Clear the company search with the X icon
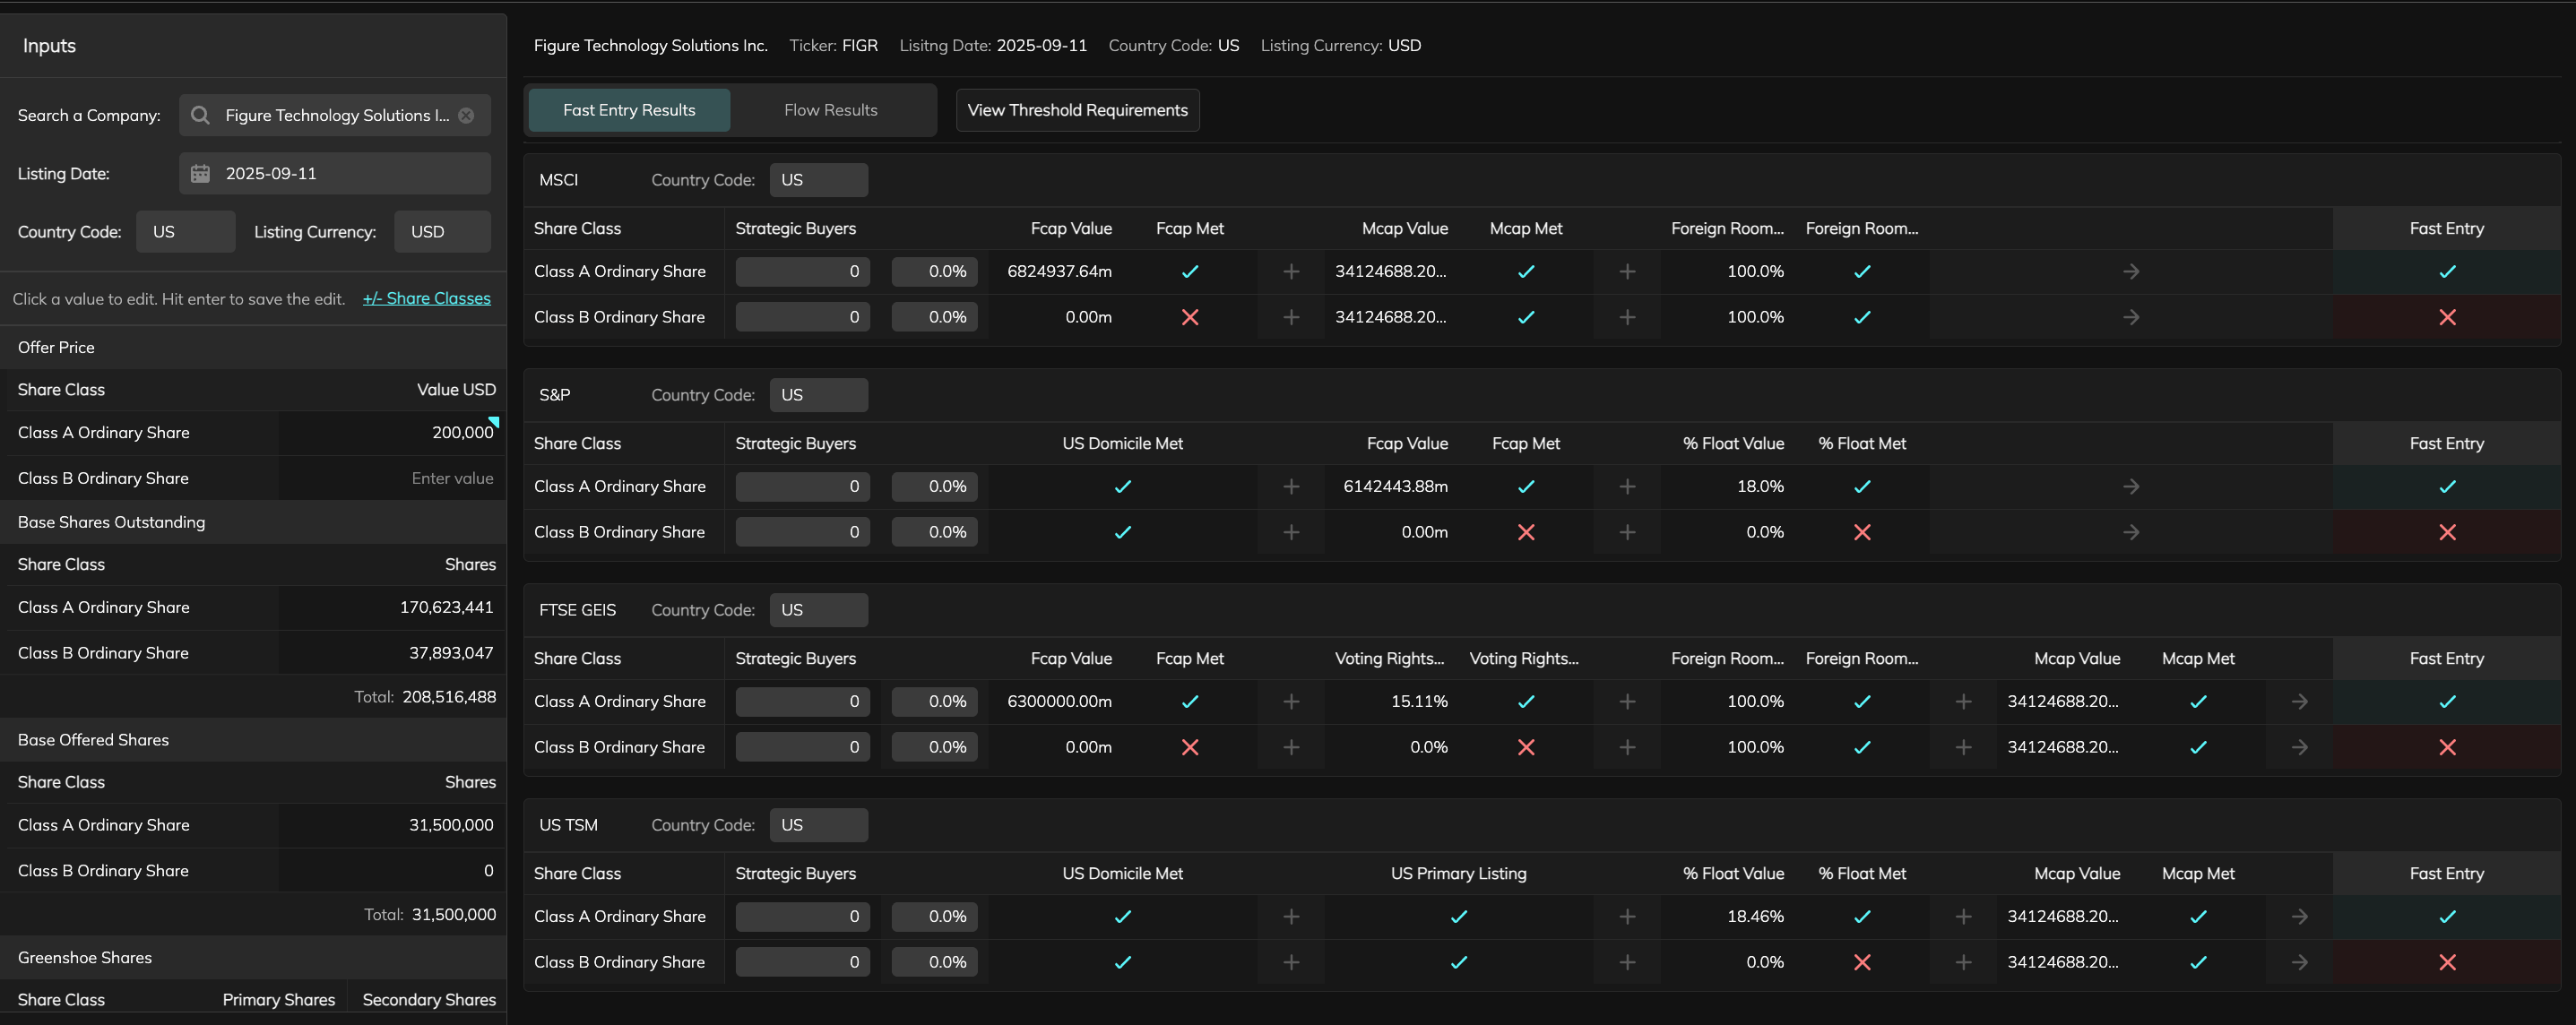The width and height of the screenshot is (2576, 1025). point(466,115)
